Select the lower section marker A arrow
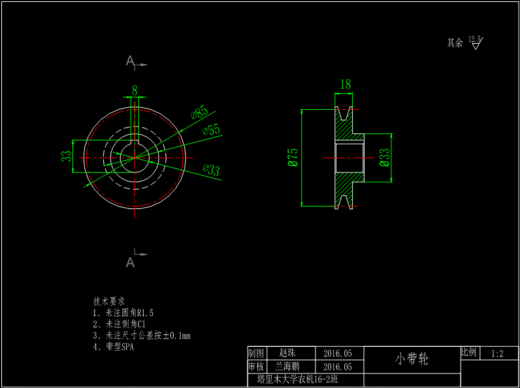 click(136, 258)
